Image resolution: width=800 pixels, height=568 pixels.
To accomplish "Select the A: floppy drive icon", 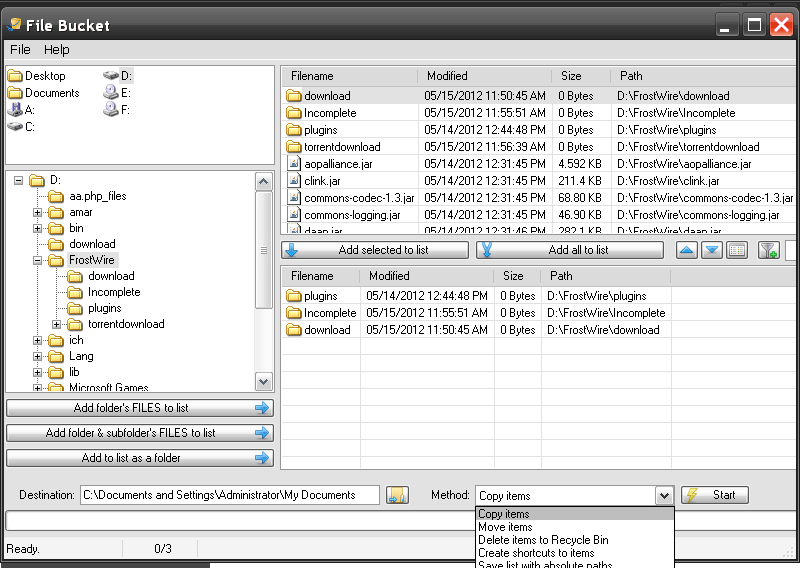I will pyautogui.click(x=15, y=110).
